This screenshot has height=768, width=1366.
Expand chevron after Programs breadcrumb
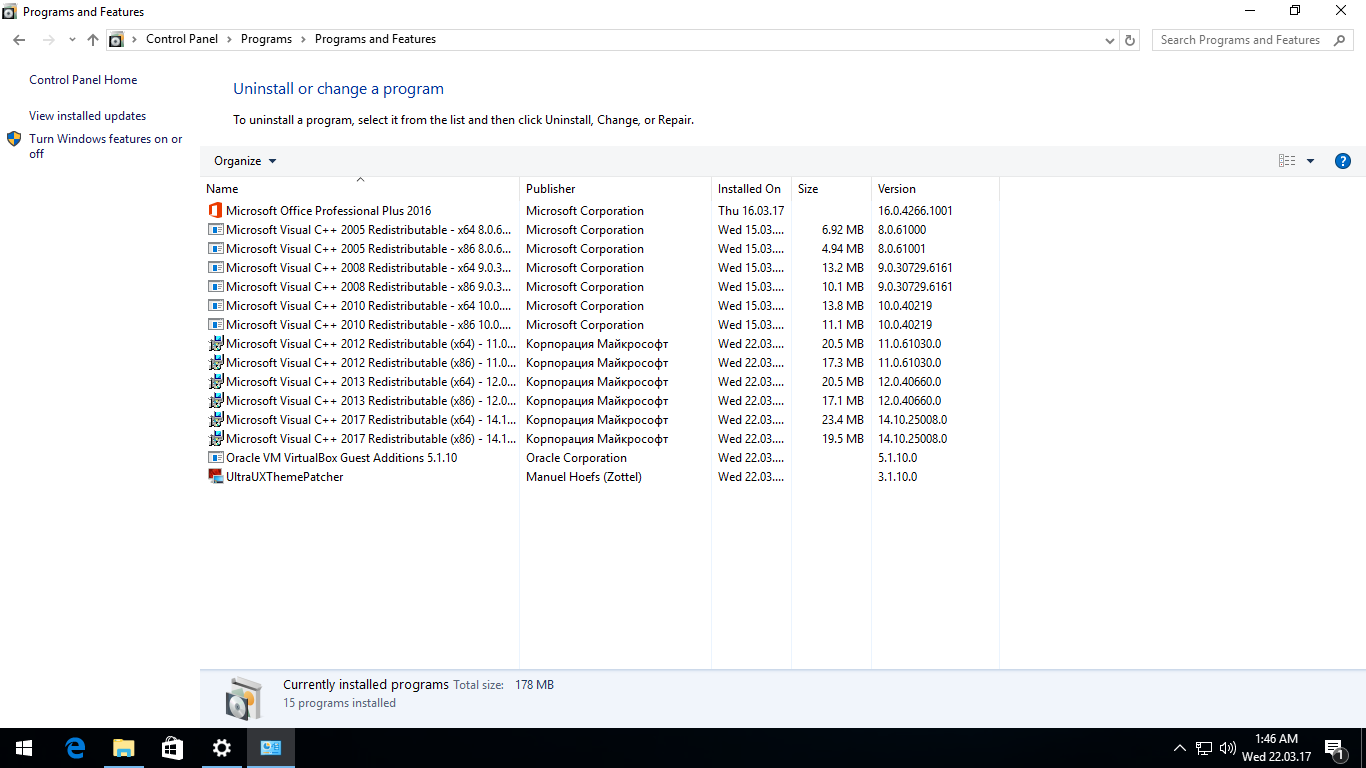303,40
